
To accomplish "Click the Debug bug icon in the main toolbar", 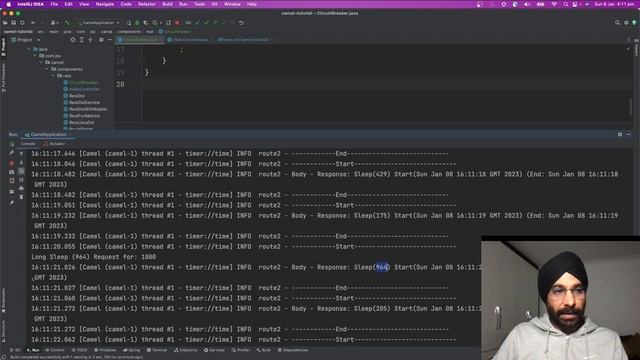I will 138,23.
